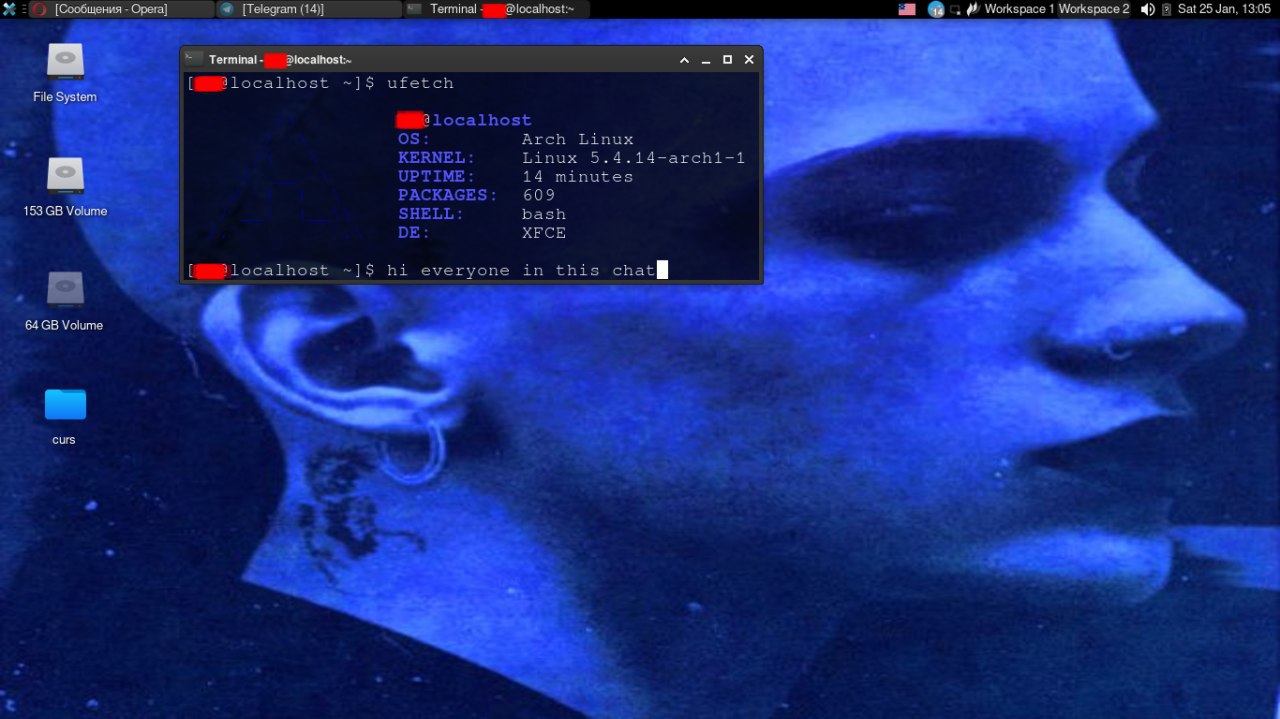Click the '64 GB Volume' desktop label
This screenshot has height=719, width=1280.
pos(64,325)
